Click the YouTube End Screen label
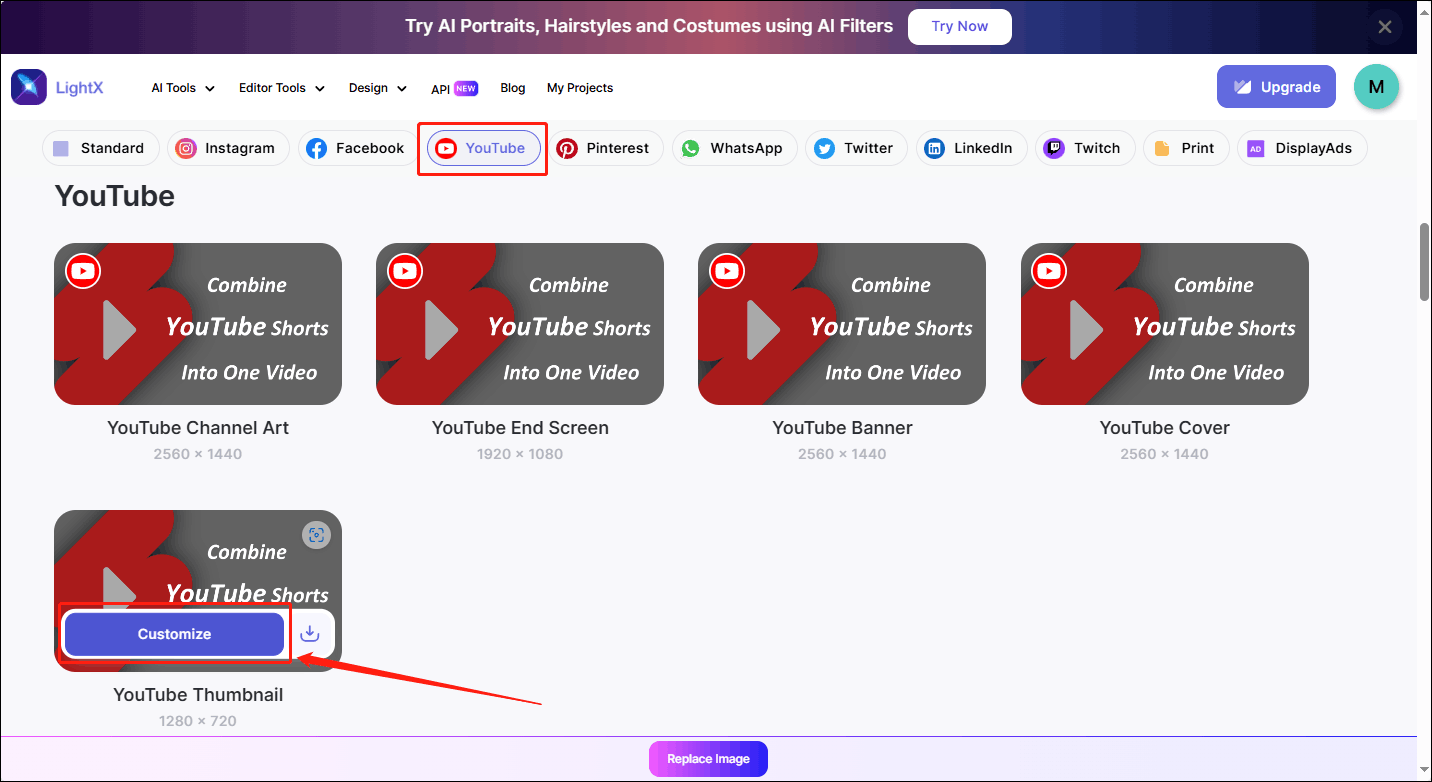This screenshot has height=782, width=1432. tap(520, 427)
